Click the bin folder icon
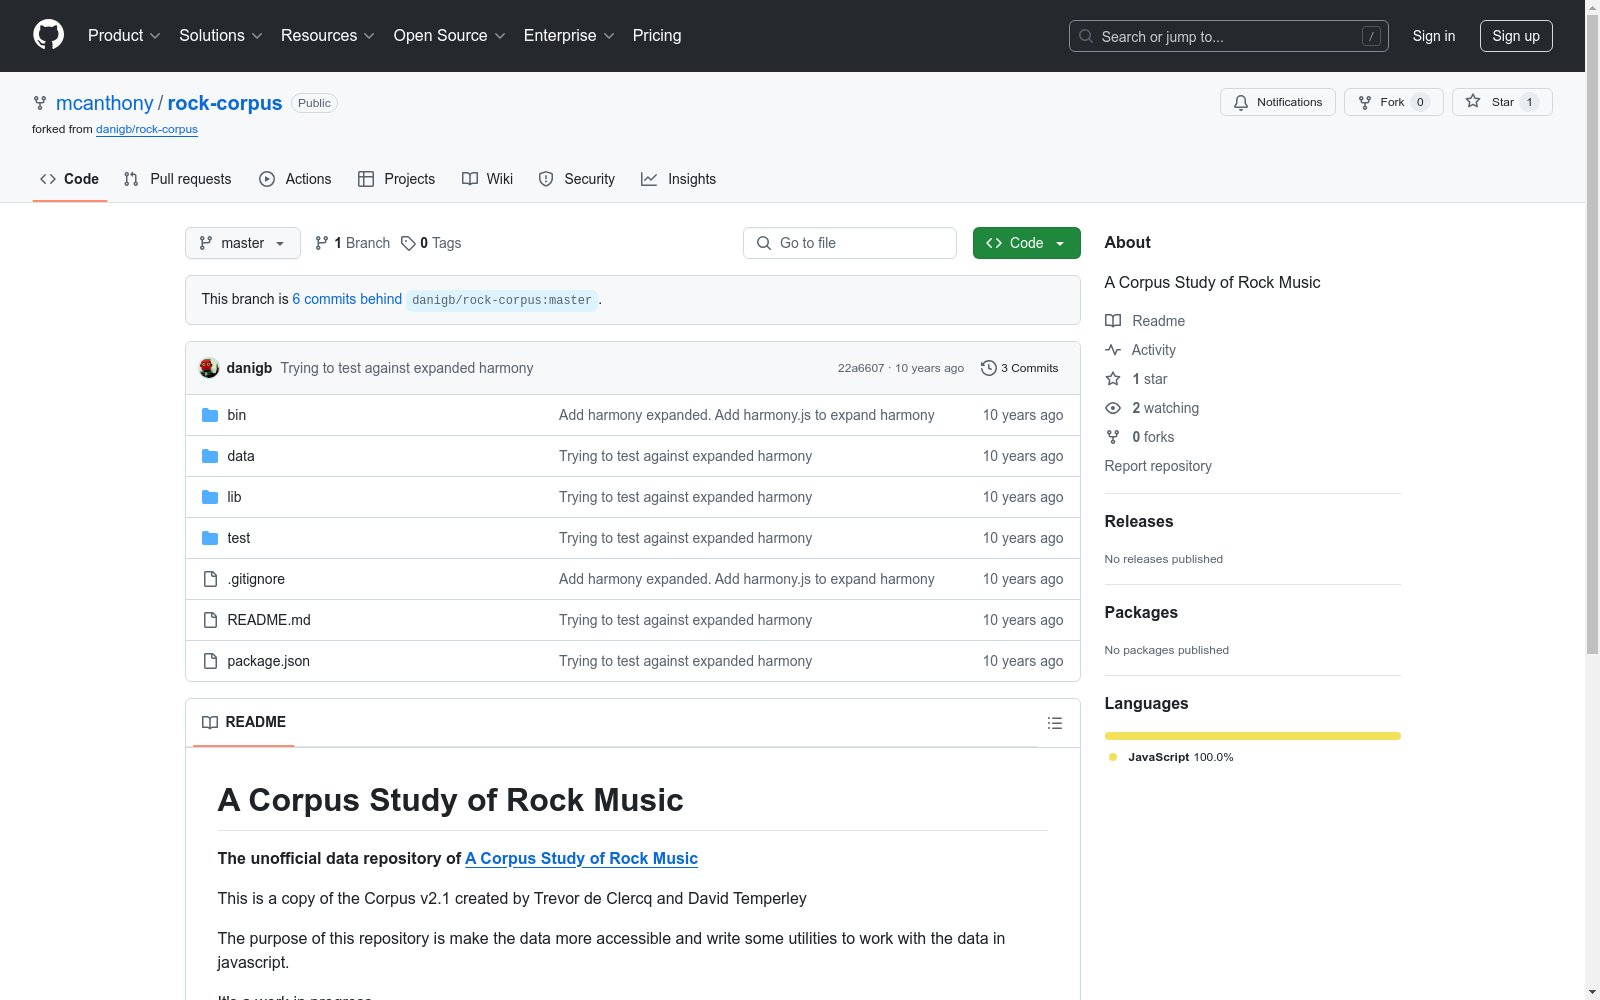This screenshot has height=1000, width=1600. 210,415
